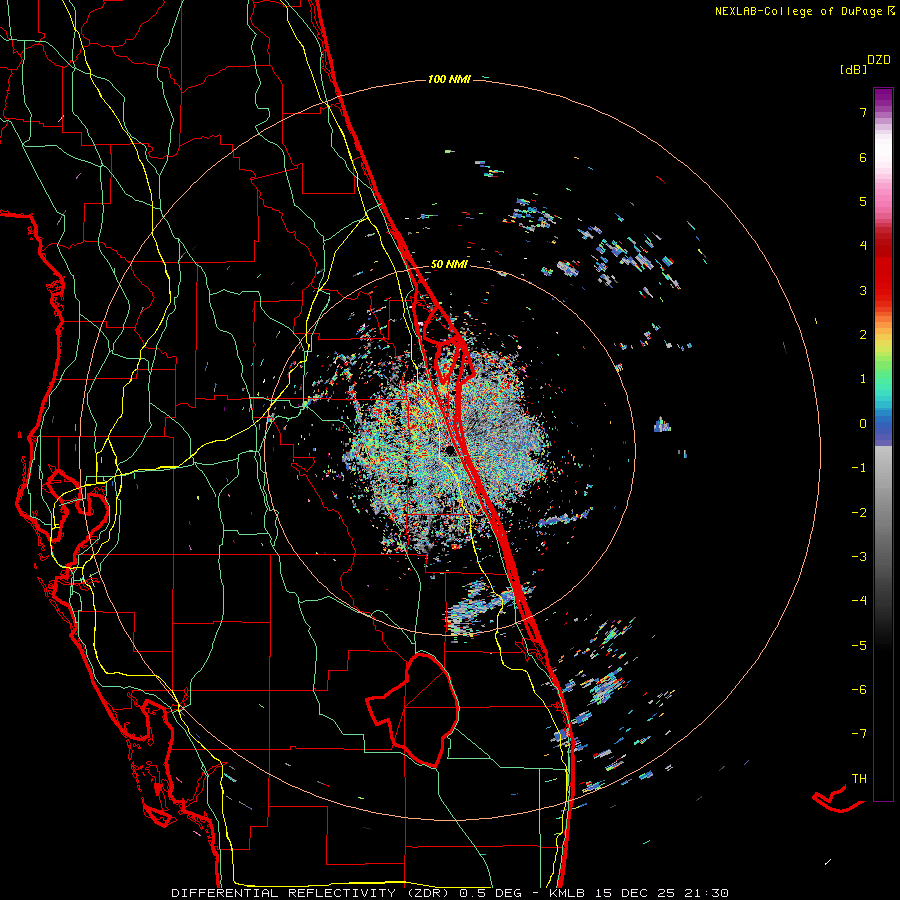Click the 50 NMI range ring label

click(x=449, y=265)
